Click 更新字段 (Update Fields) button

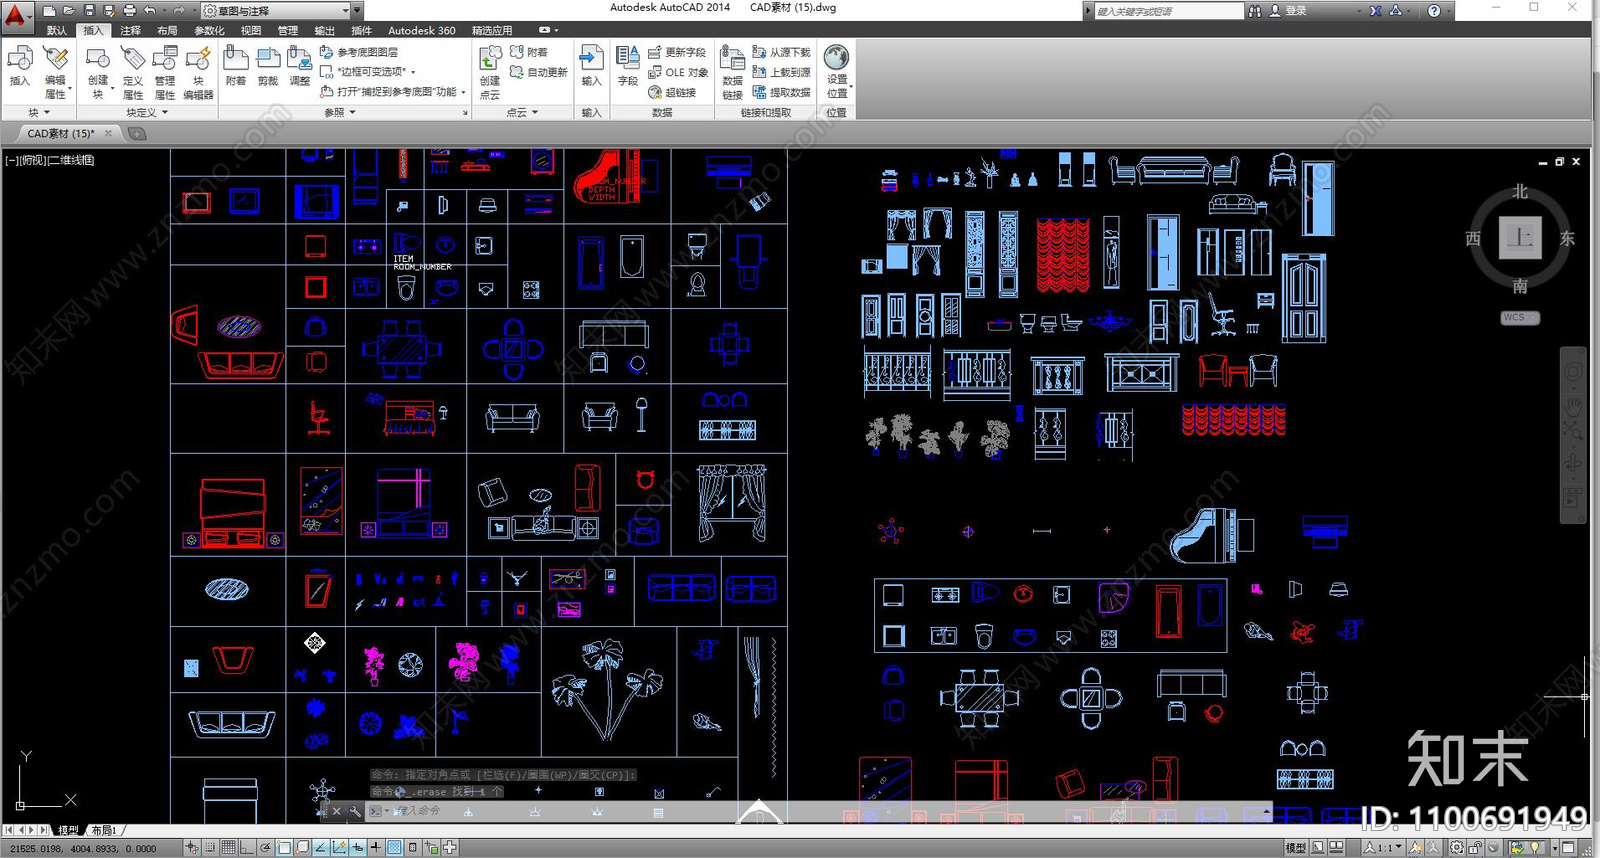pos(676,52)
